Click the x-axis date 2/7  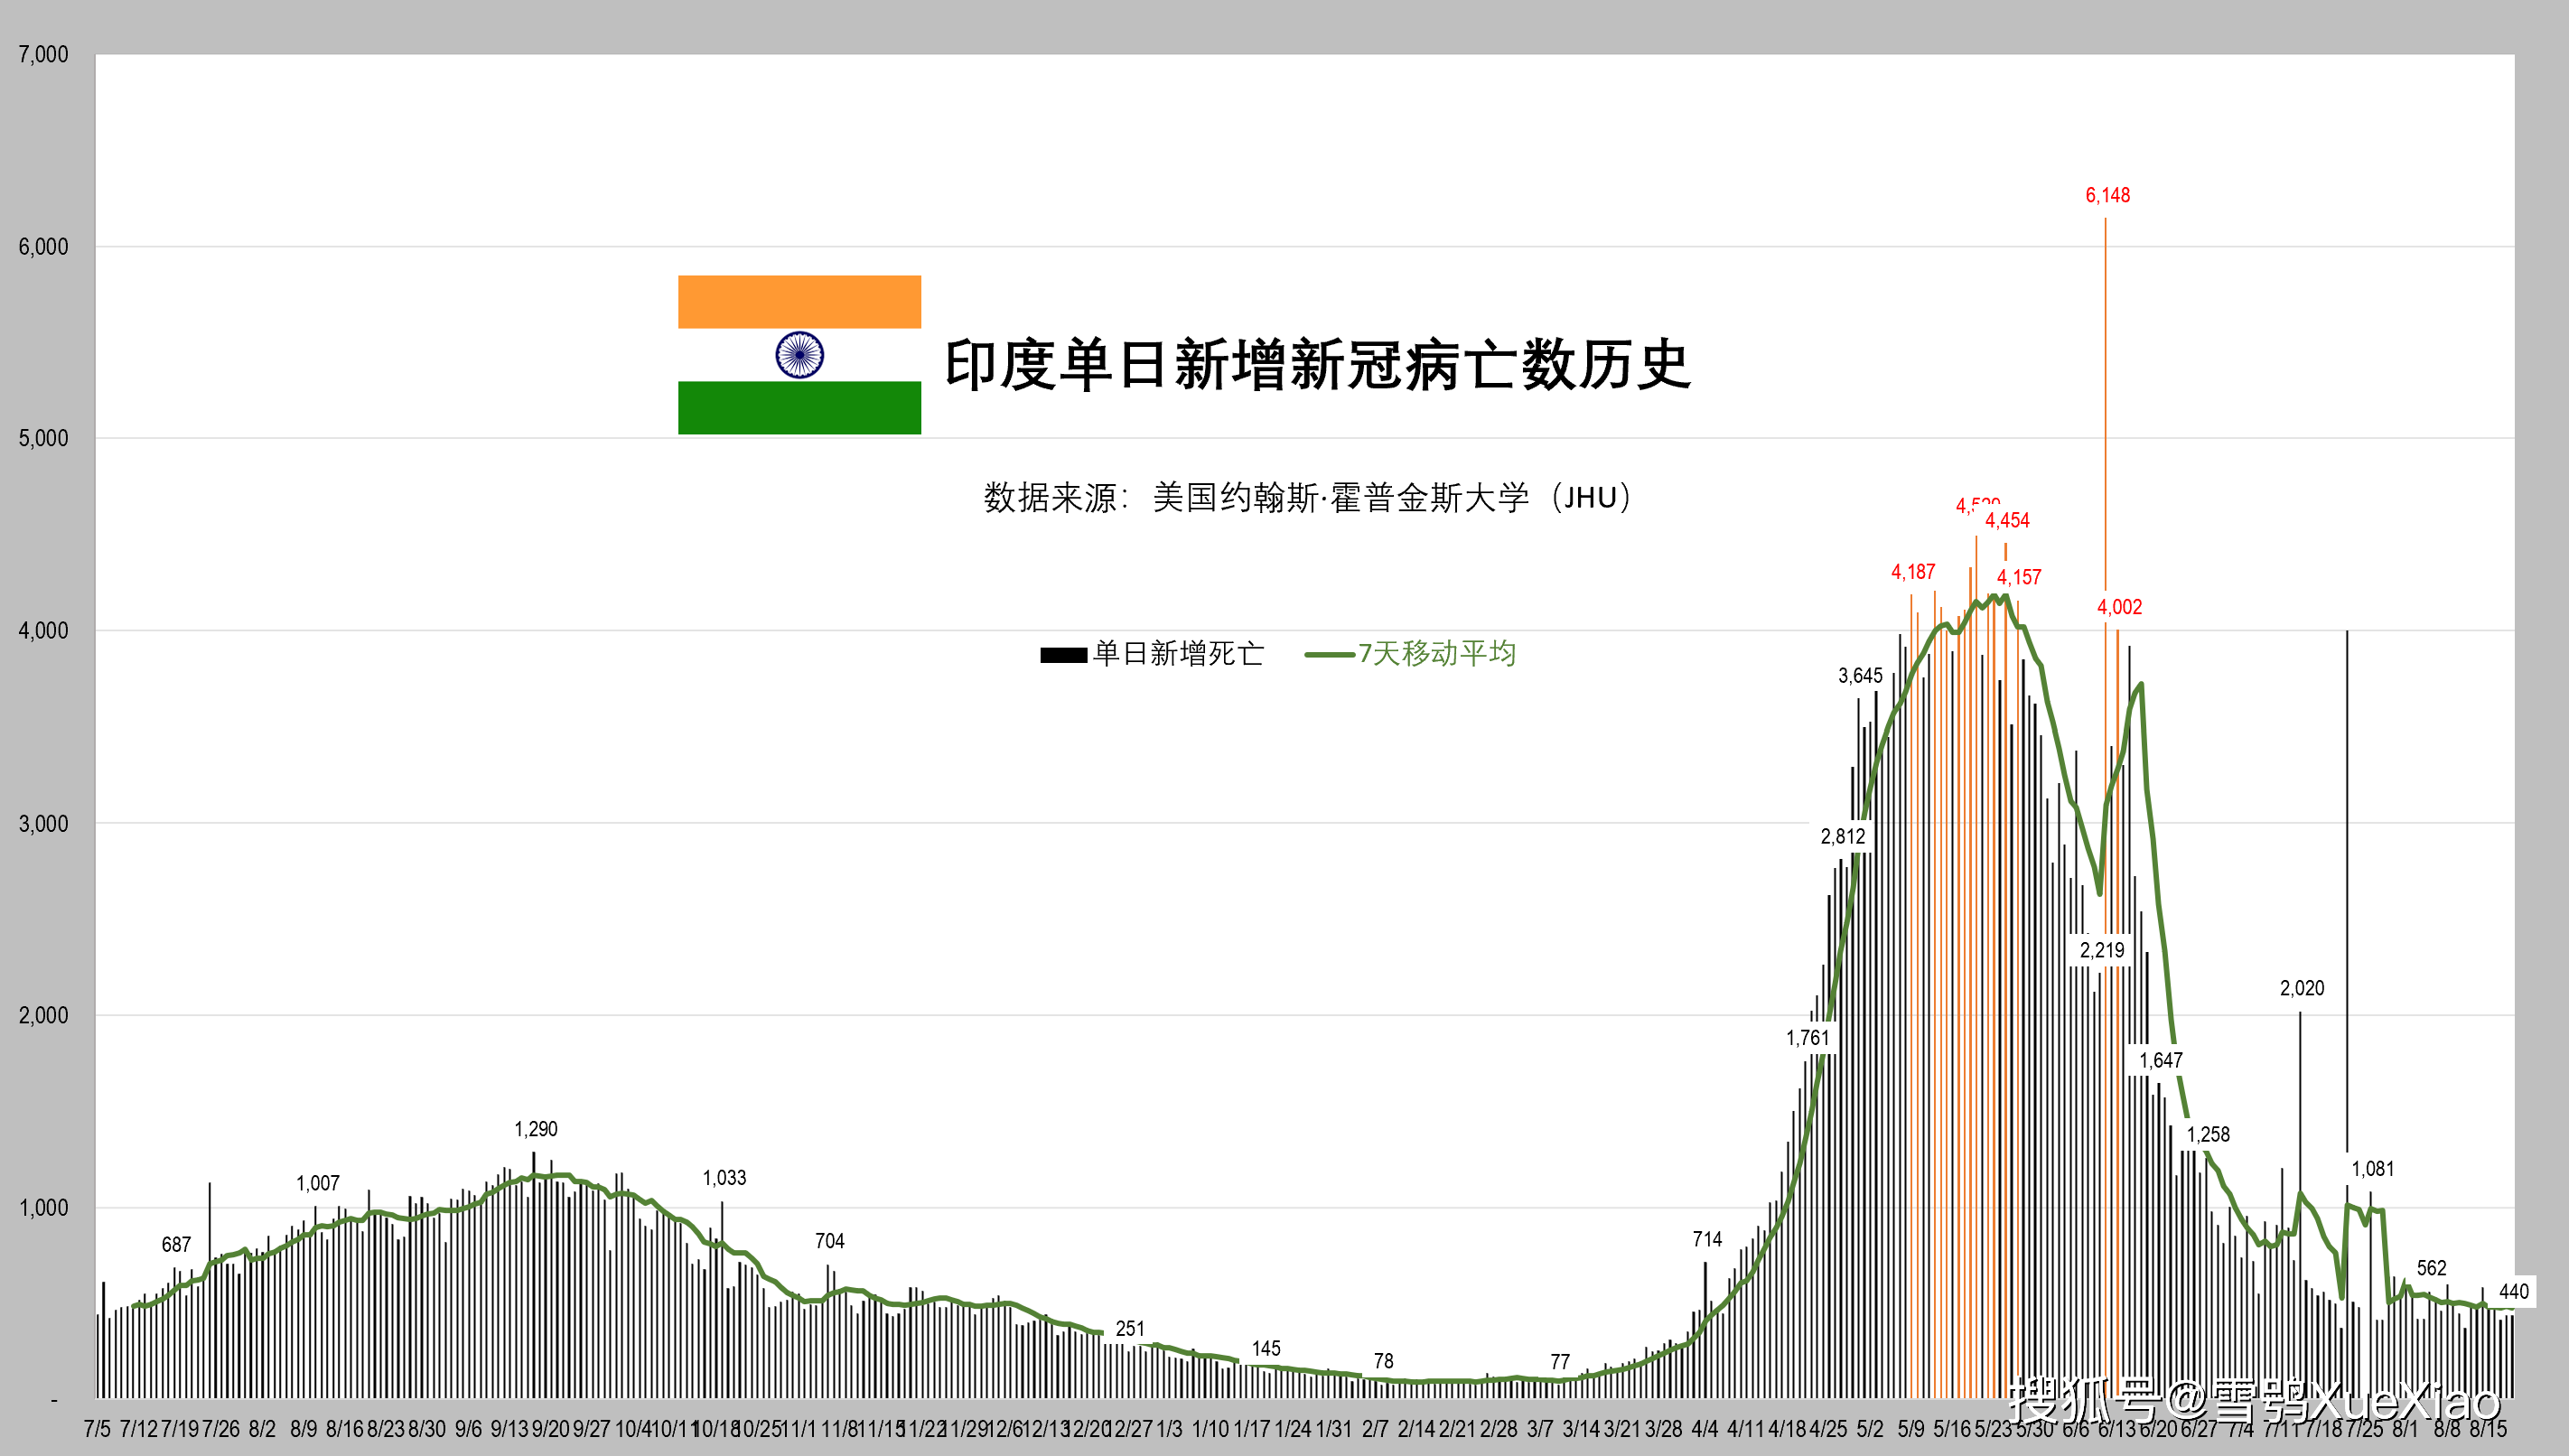click(1375, 1429)
